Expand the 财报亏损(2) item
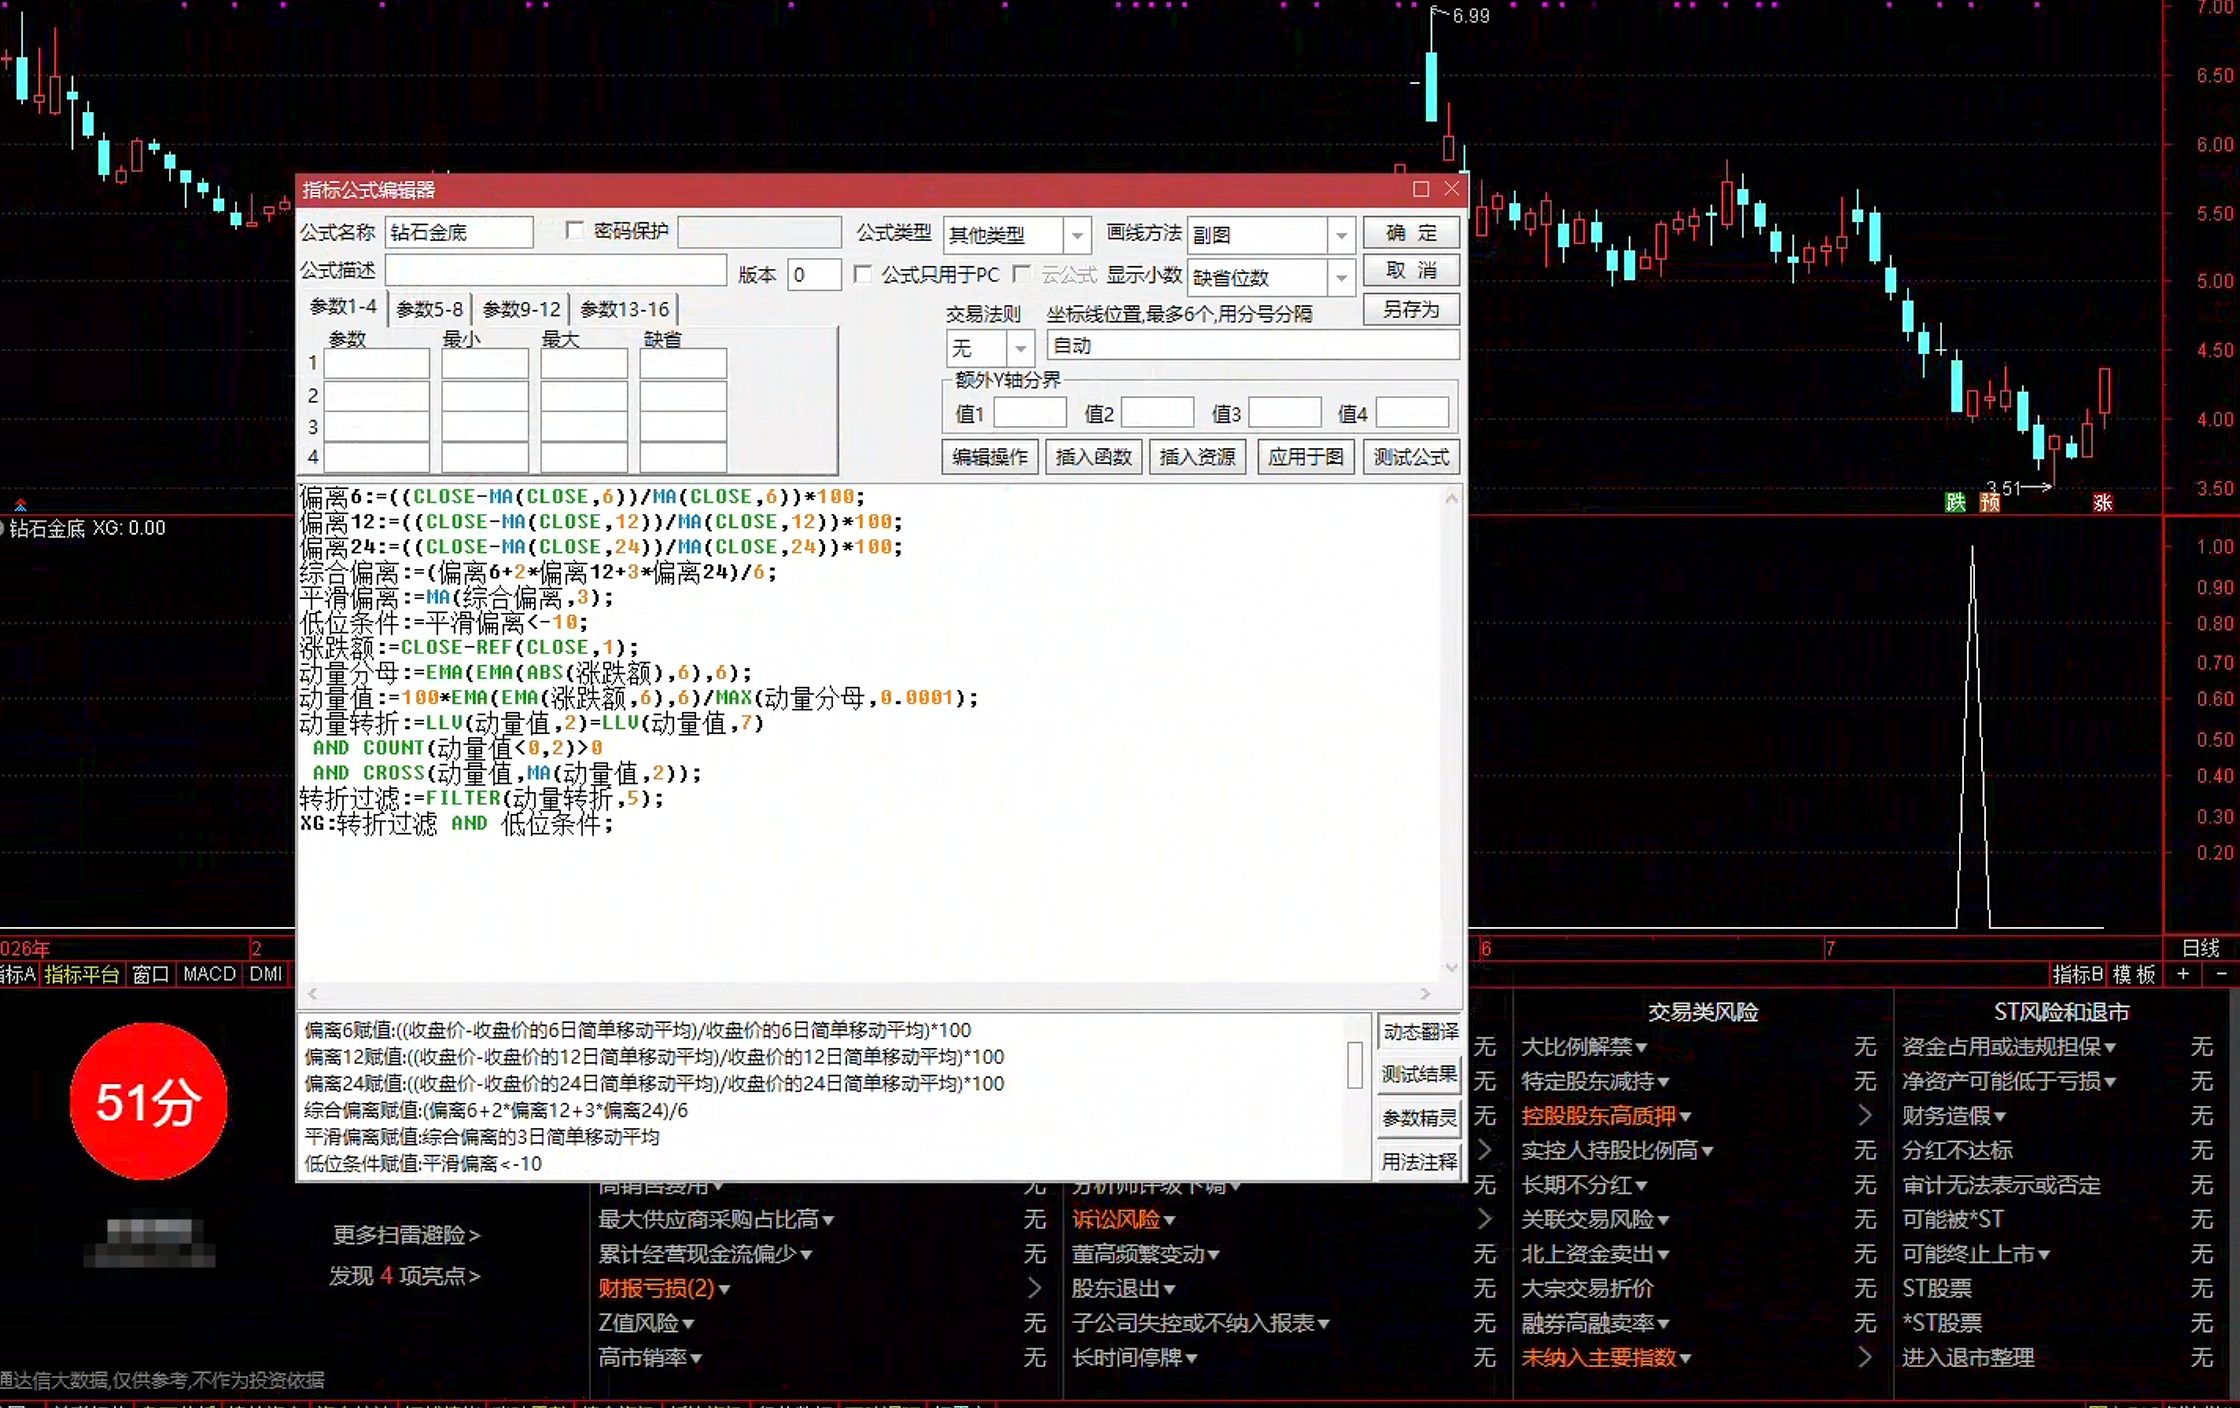This screenshot has width=2240, height=1408. pos(664,1288)
